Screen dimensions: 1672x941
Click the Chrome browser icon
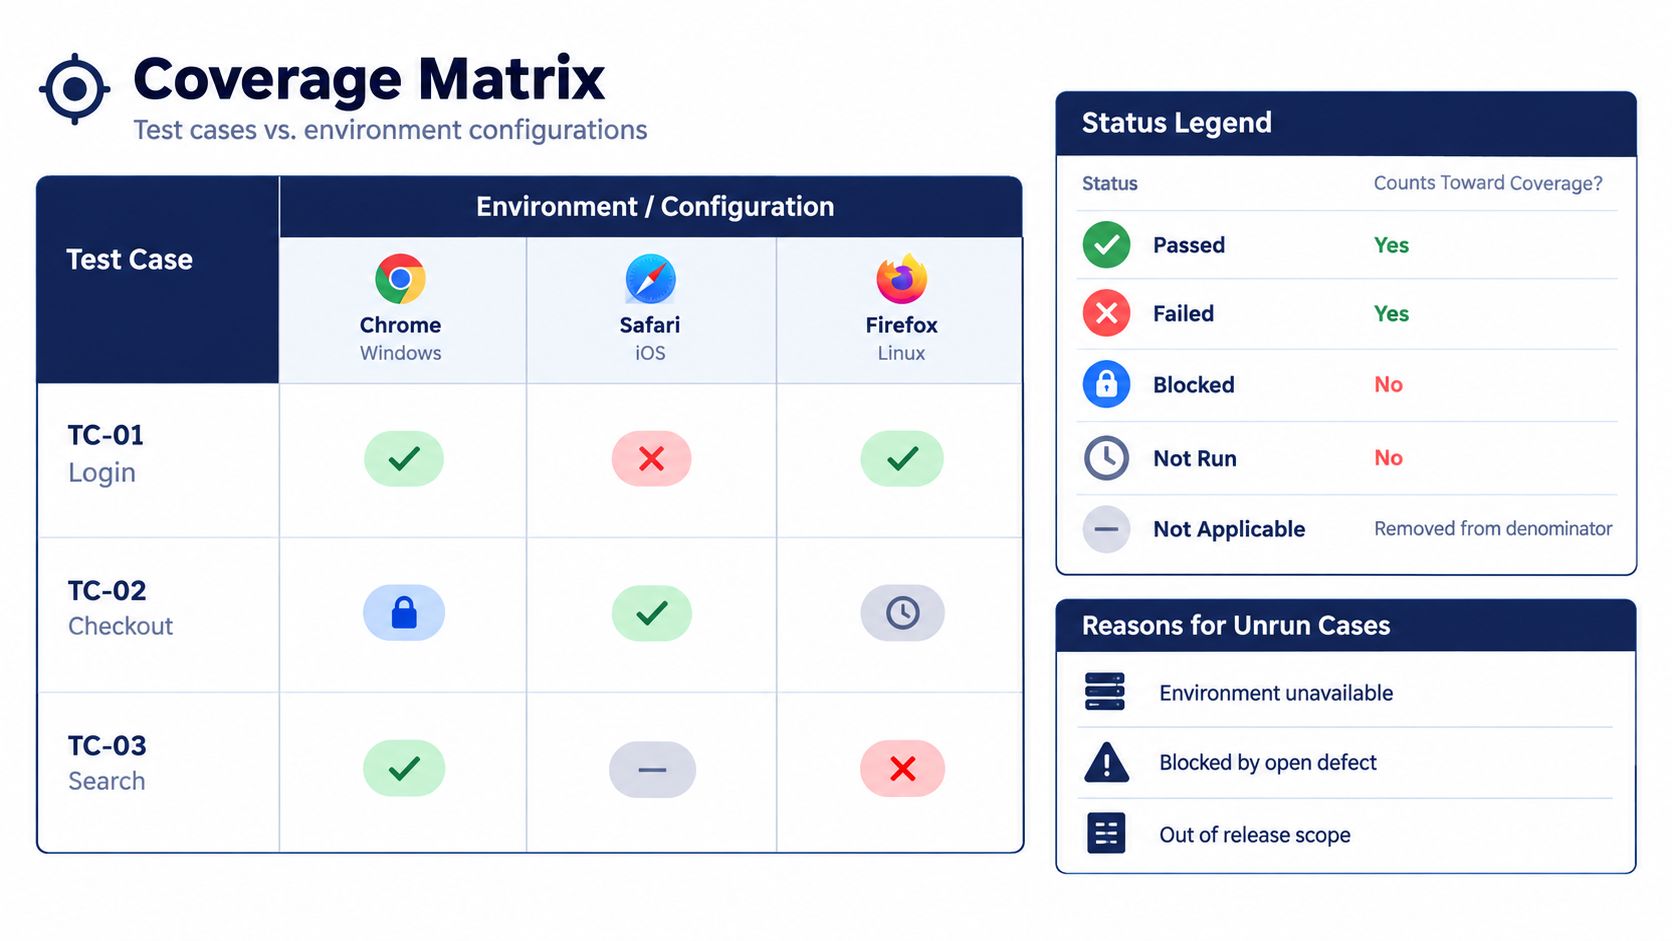[x=400, y=279]
